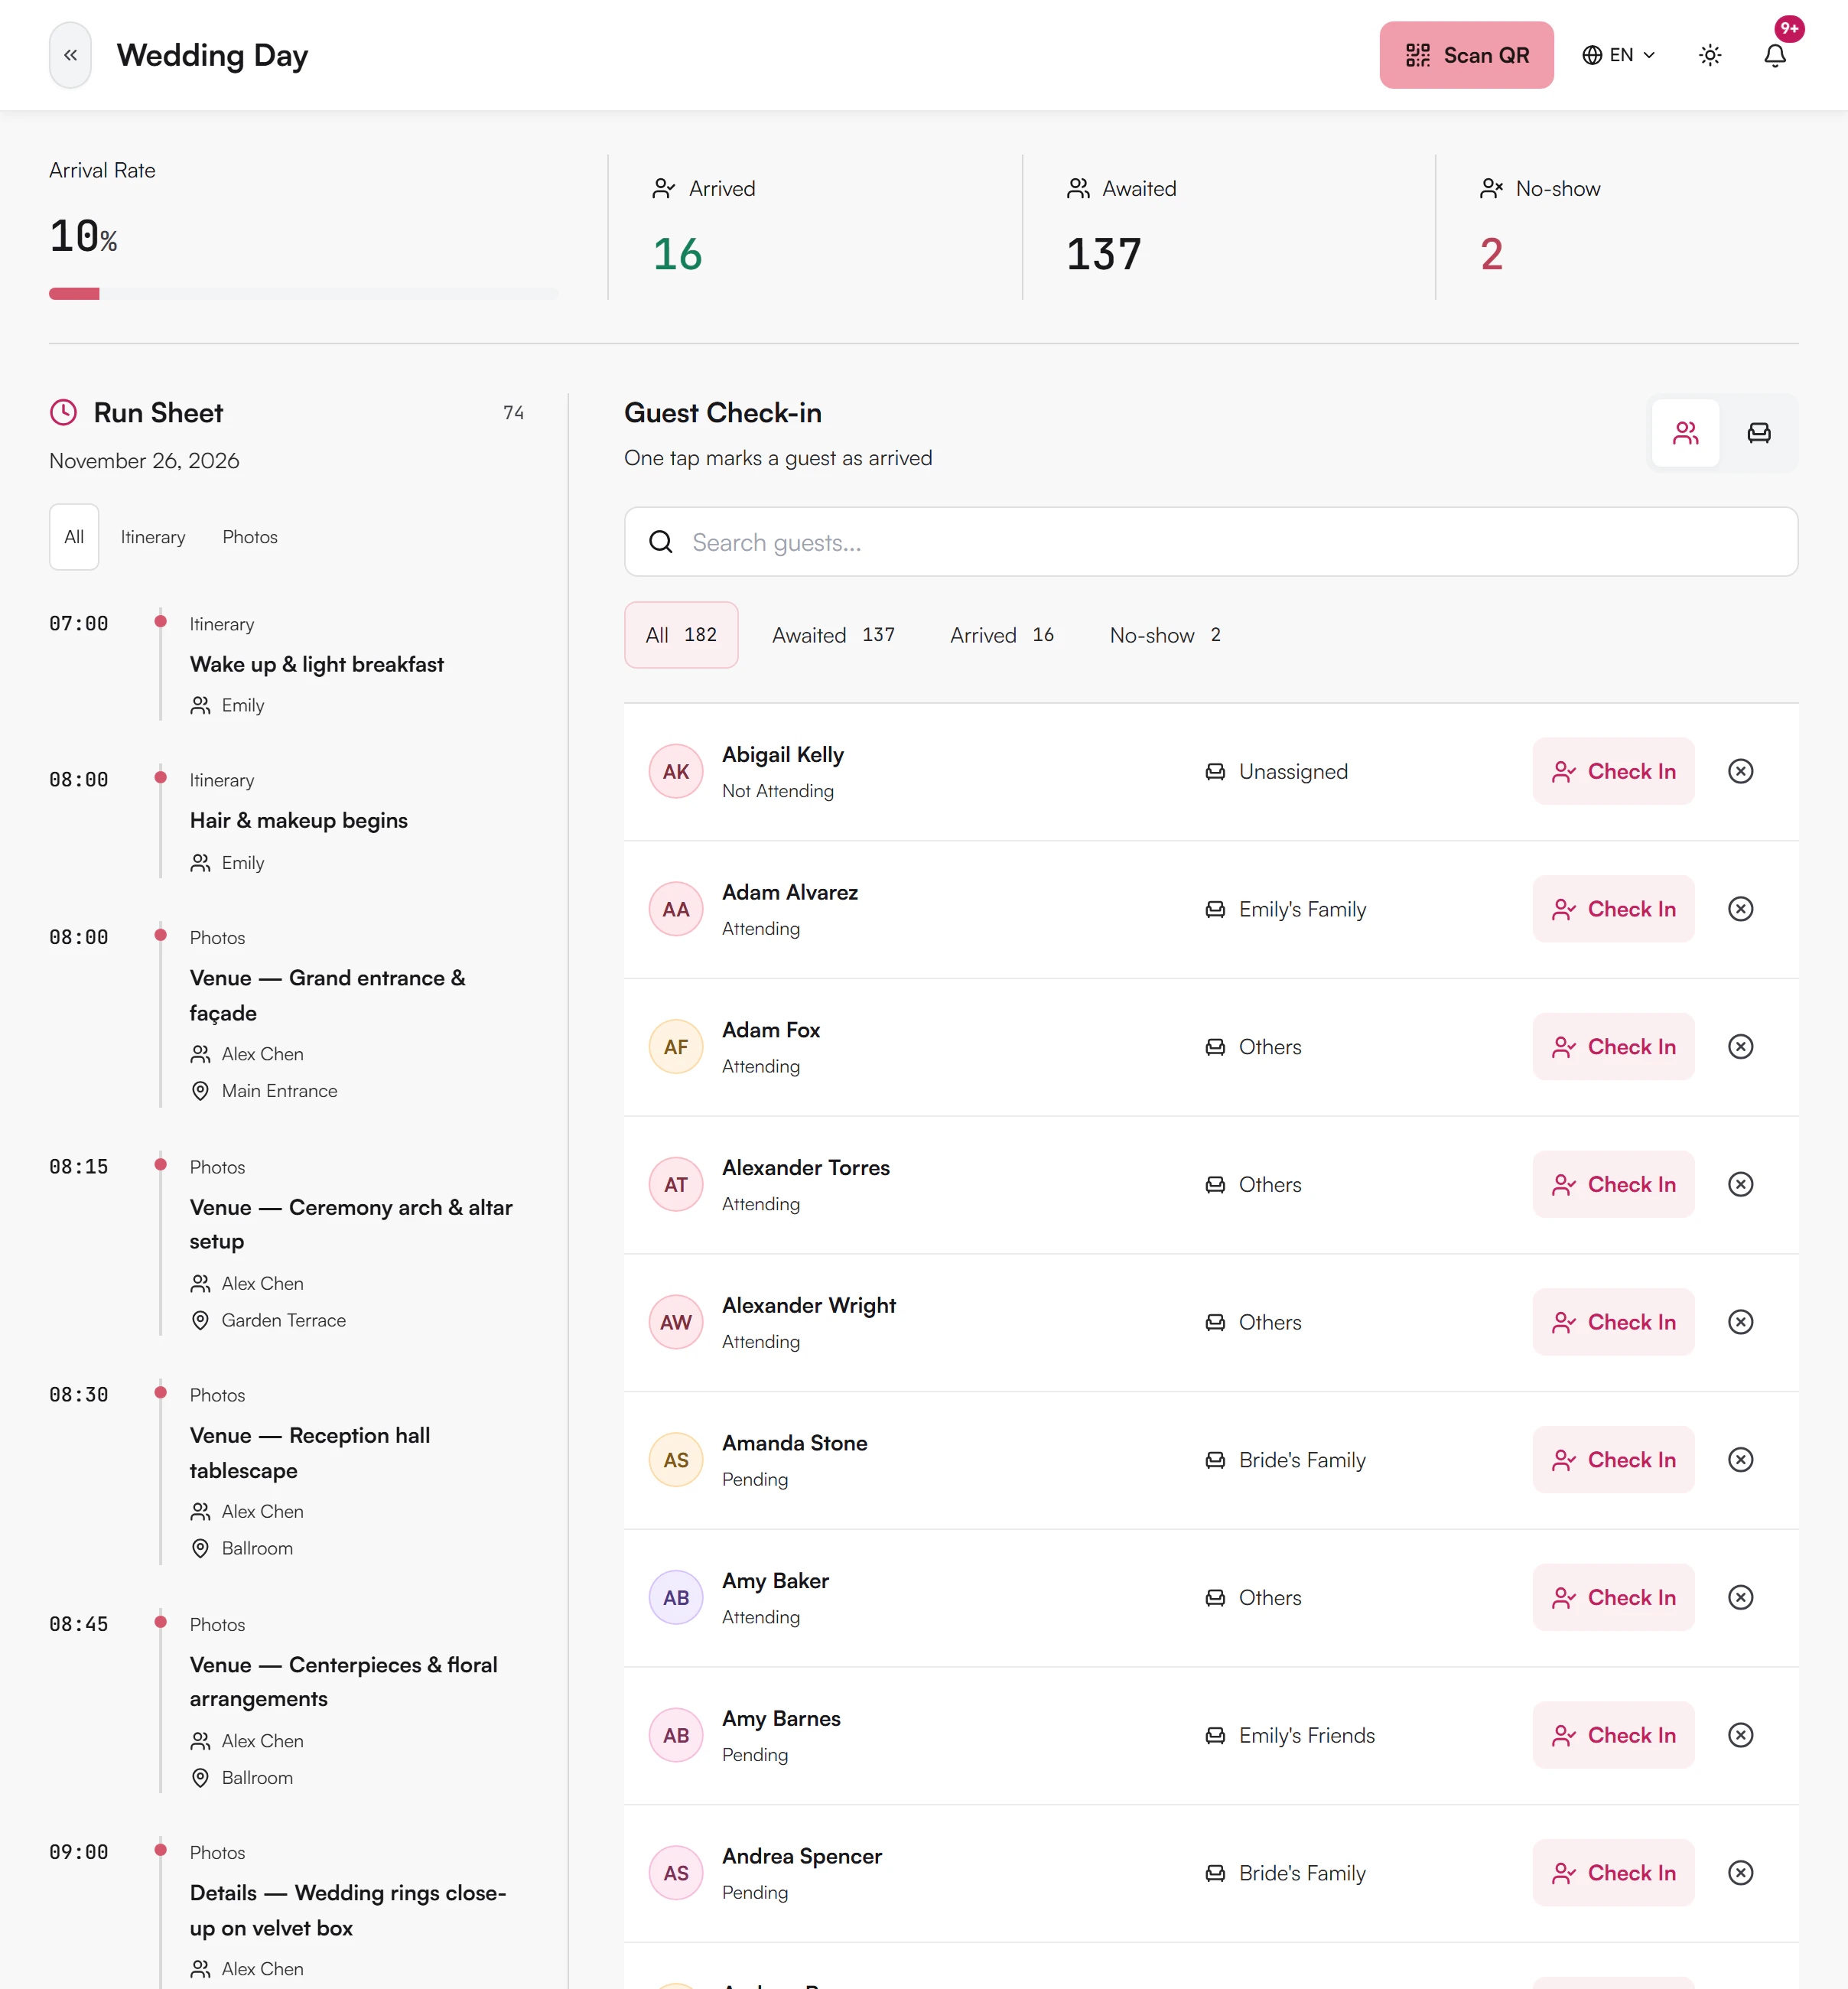Viewport: 1848px width, 1989px height.
Task: Check in Abigail Kelly
Action: (x=1613, y=771)
